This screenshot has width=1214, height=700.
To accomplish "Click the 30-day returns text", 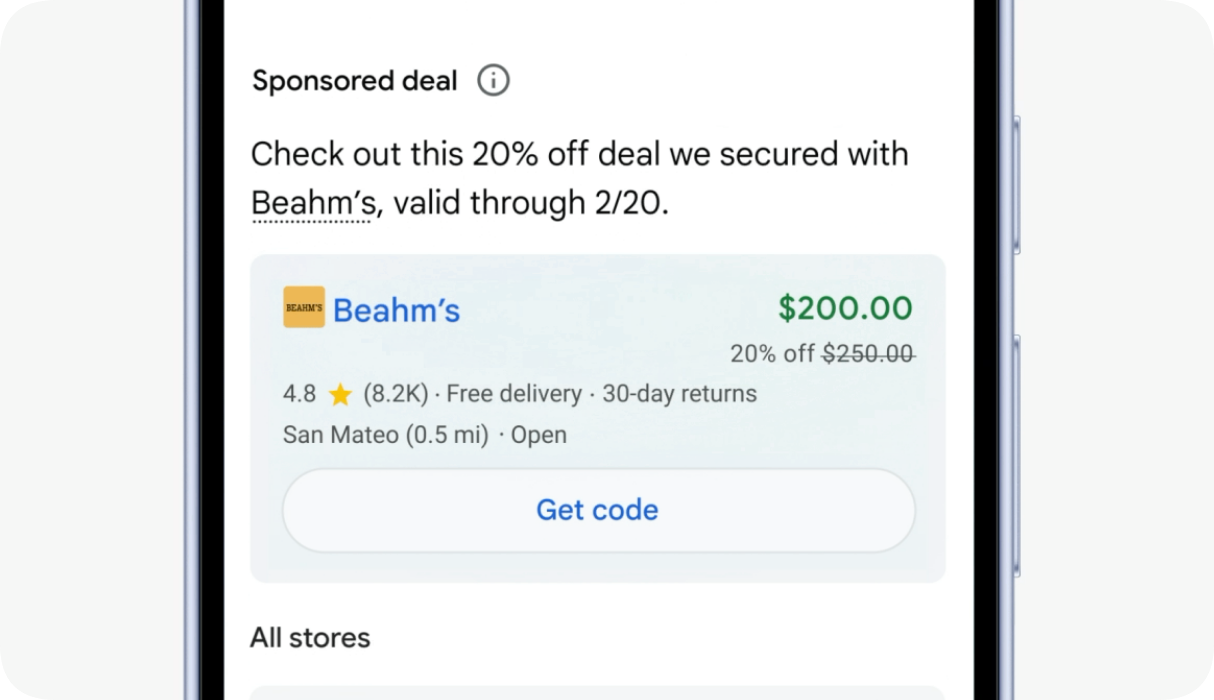I will (679, 395).
